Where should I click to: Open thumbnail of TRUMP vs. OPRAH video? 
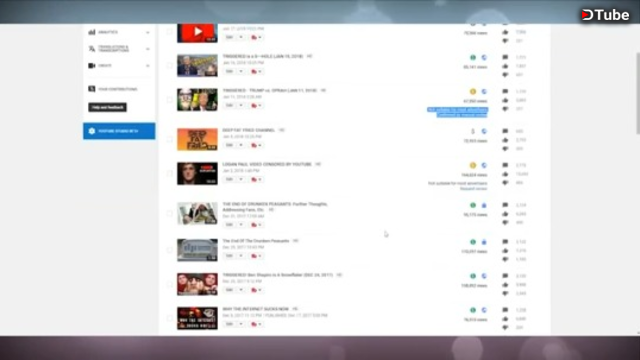click(197, 100)
